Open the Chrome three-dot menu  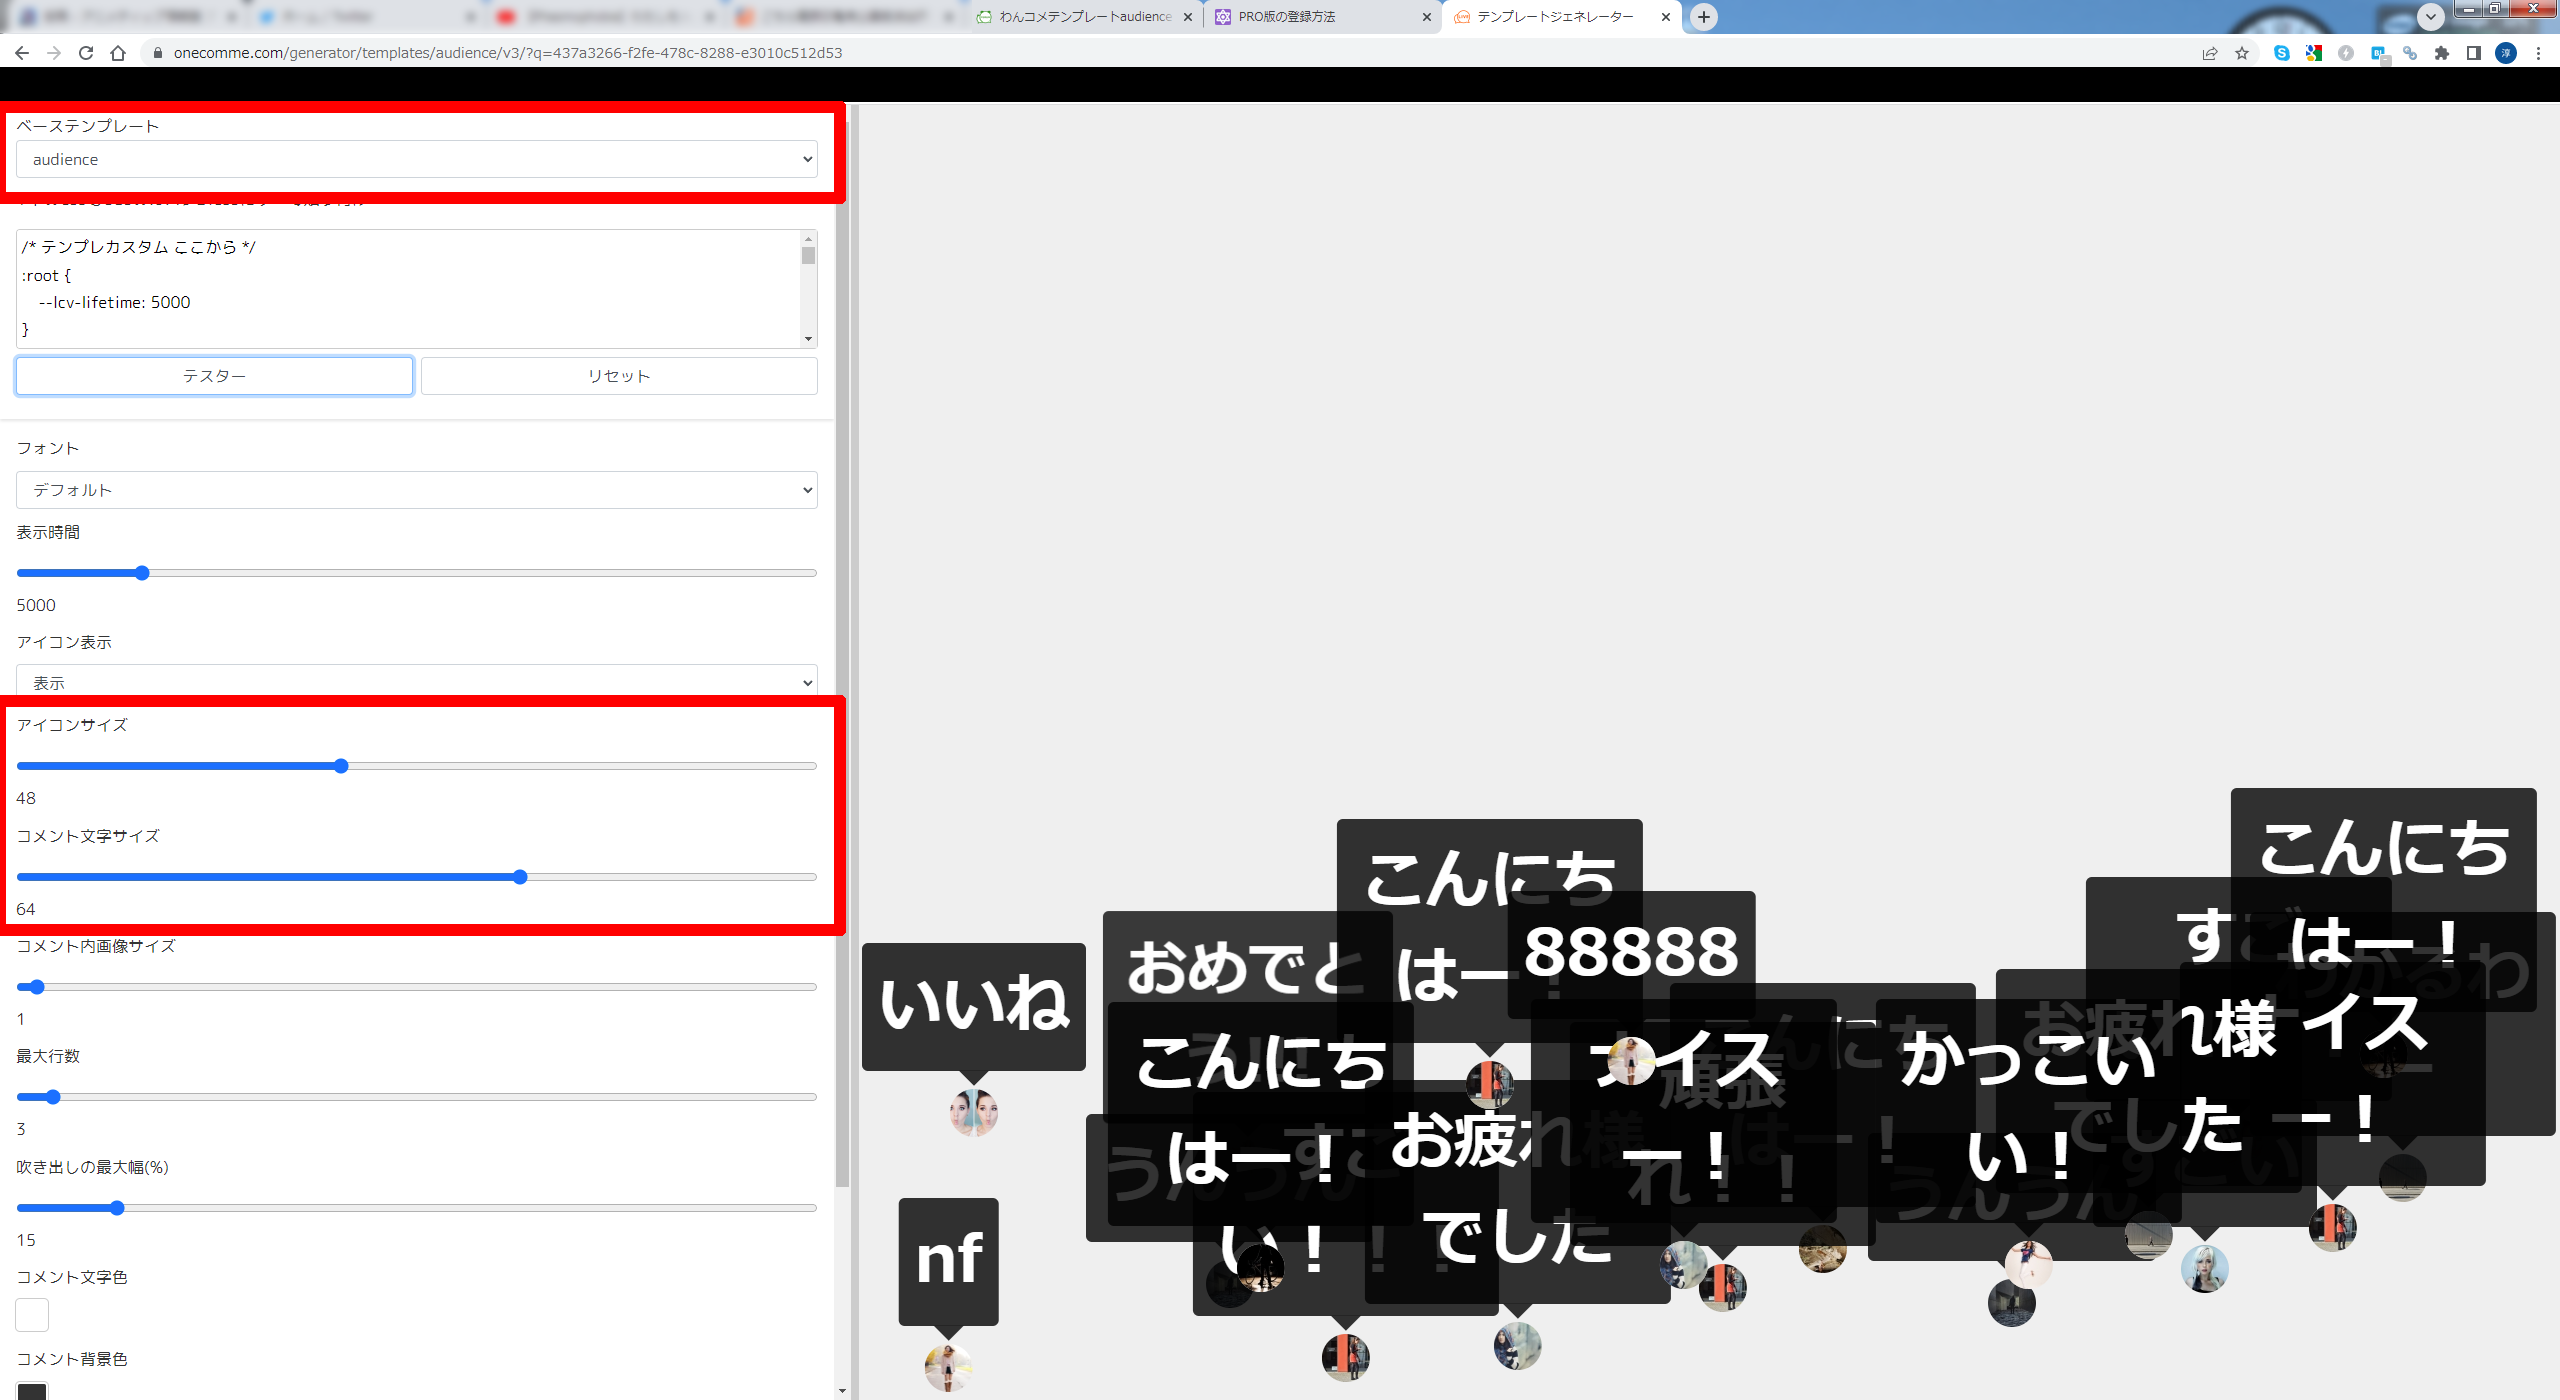point(2538,53)
